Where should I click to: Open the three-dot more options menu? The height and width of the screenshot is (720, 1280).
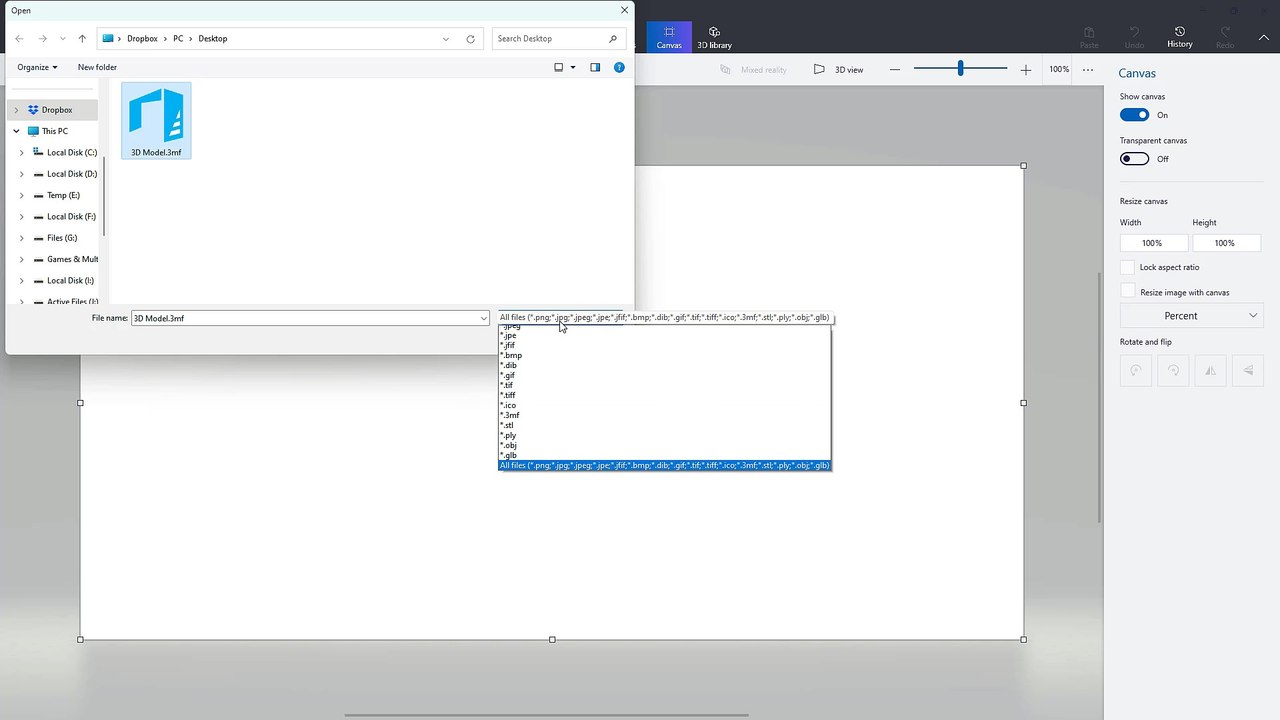(x=1088, y=70)
